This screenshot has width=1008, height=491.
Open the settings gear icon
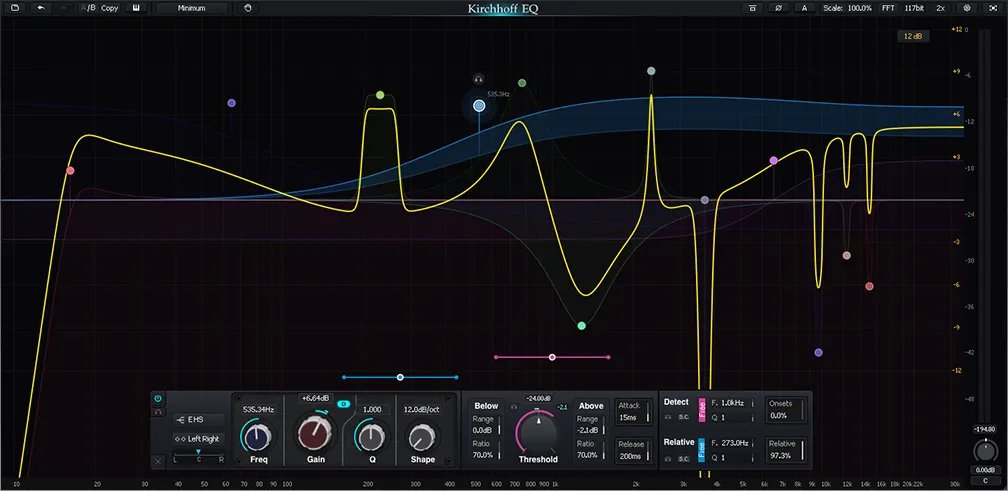(966, 8)
